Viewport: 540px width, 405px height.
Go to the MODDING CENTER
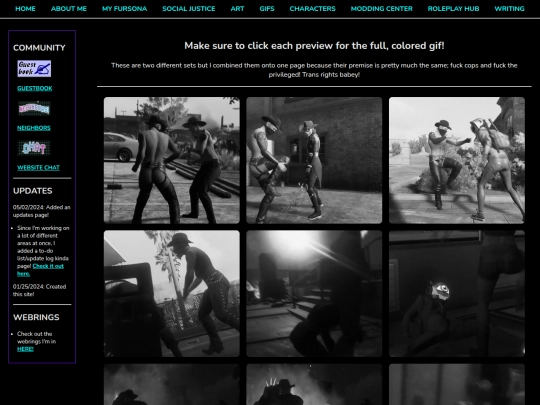[x=381, y=9]
